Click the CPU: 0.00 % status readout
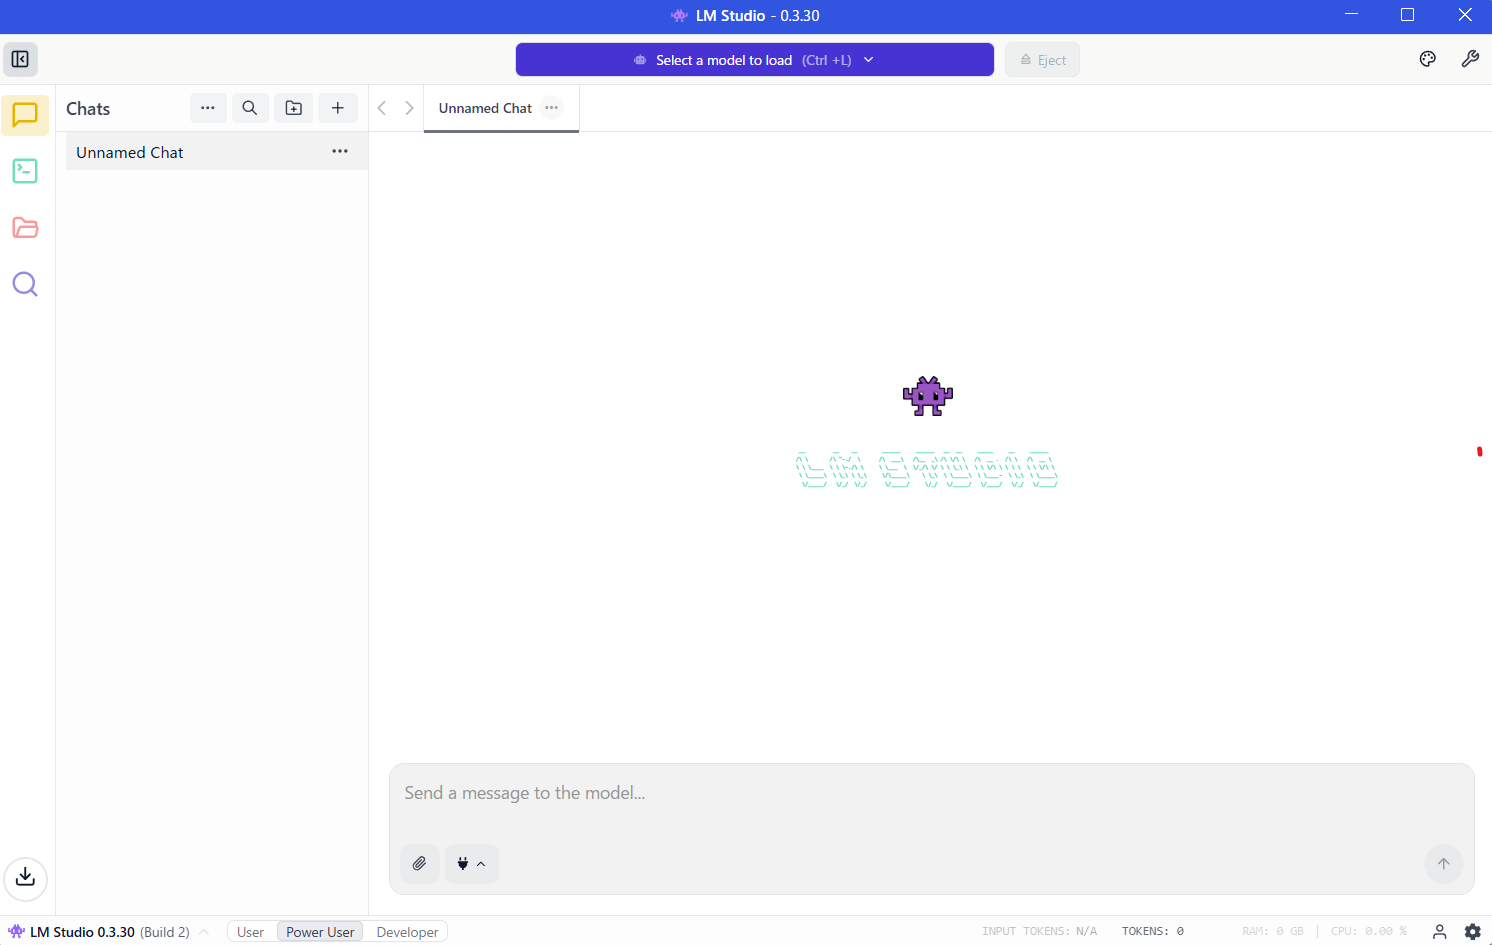Viewport: 1492px width, 945px height. point(1369,931)
